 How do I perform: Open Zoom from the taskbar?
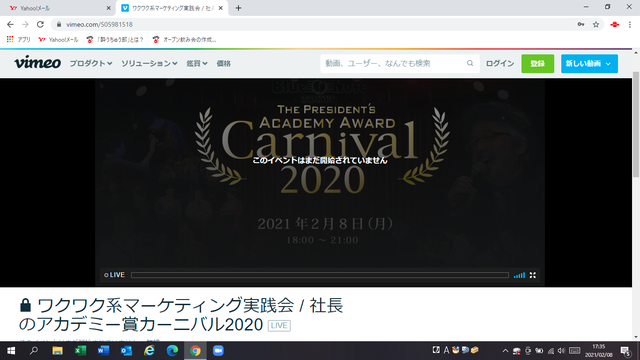point(218,351)
